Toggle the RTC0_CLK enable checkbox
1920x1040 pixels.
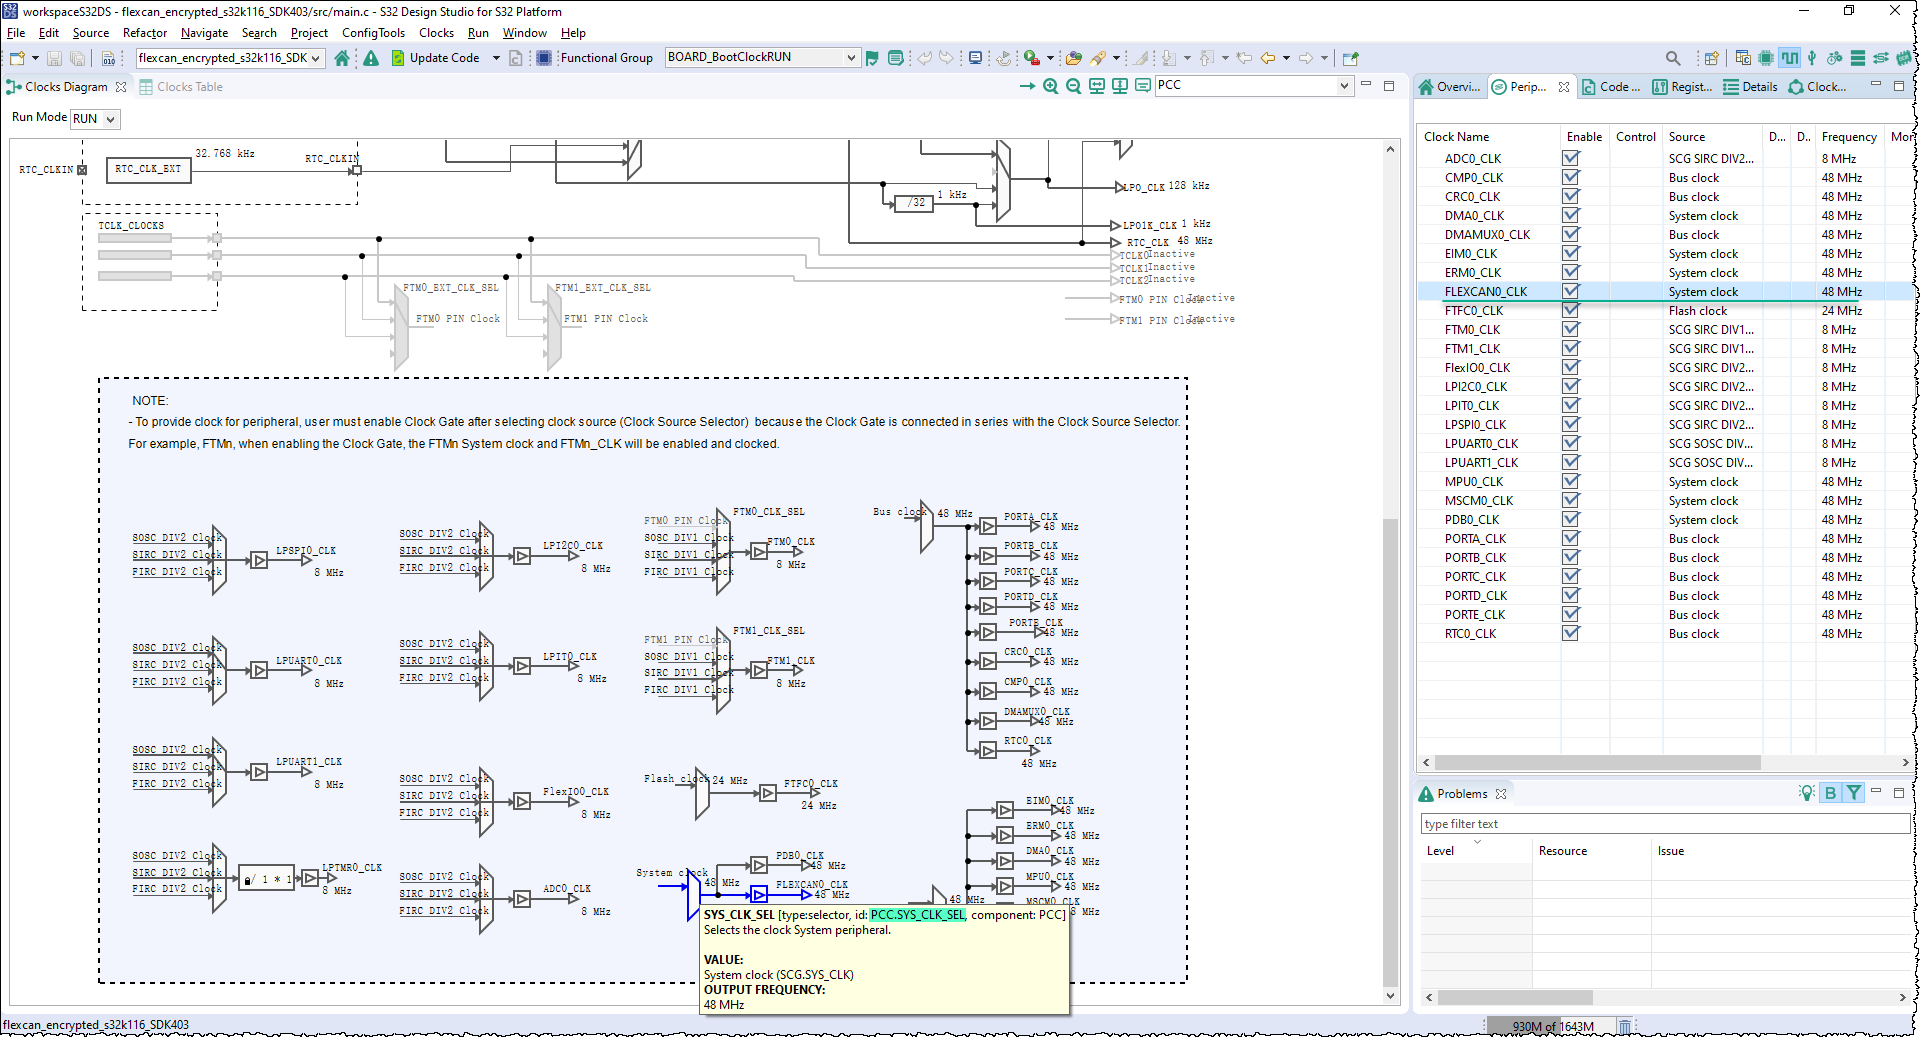[1571, 633]
